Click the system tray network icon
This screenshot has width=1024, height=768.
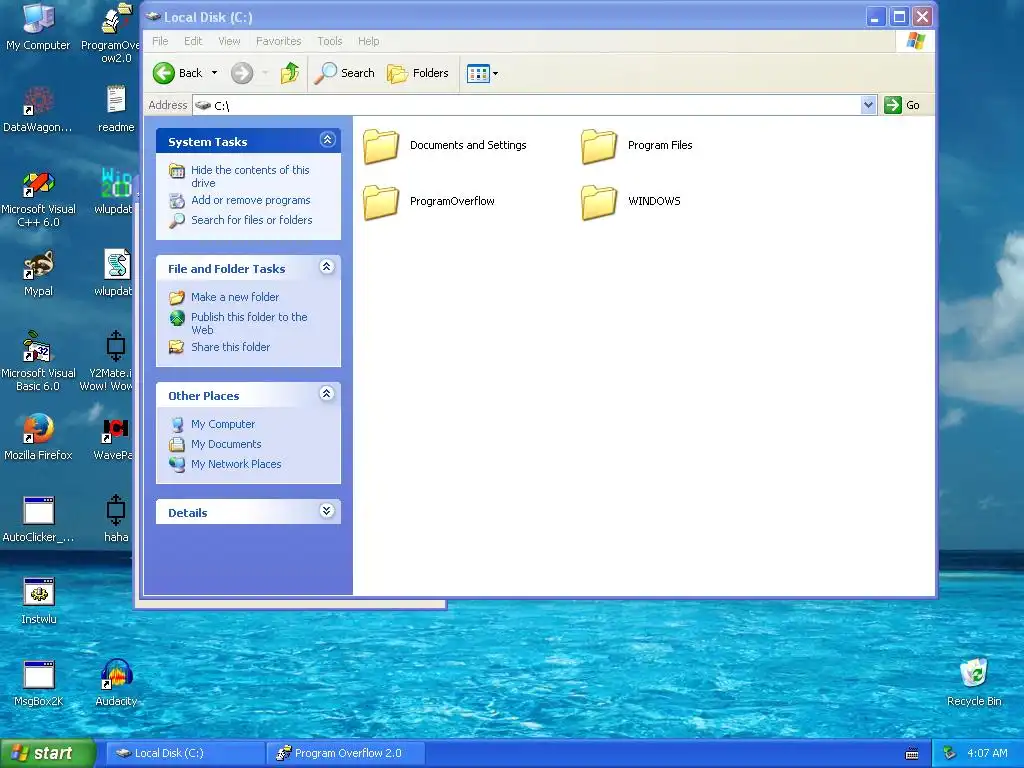pos(950,753)
